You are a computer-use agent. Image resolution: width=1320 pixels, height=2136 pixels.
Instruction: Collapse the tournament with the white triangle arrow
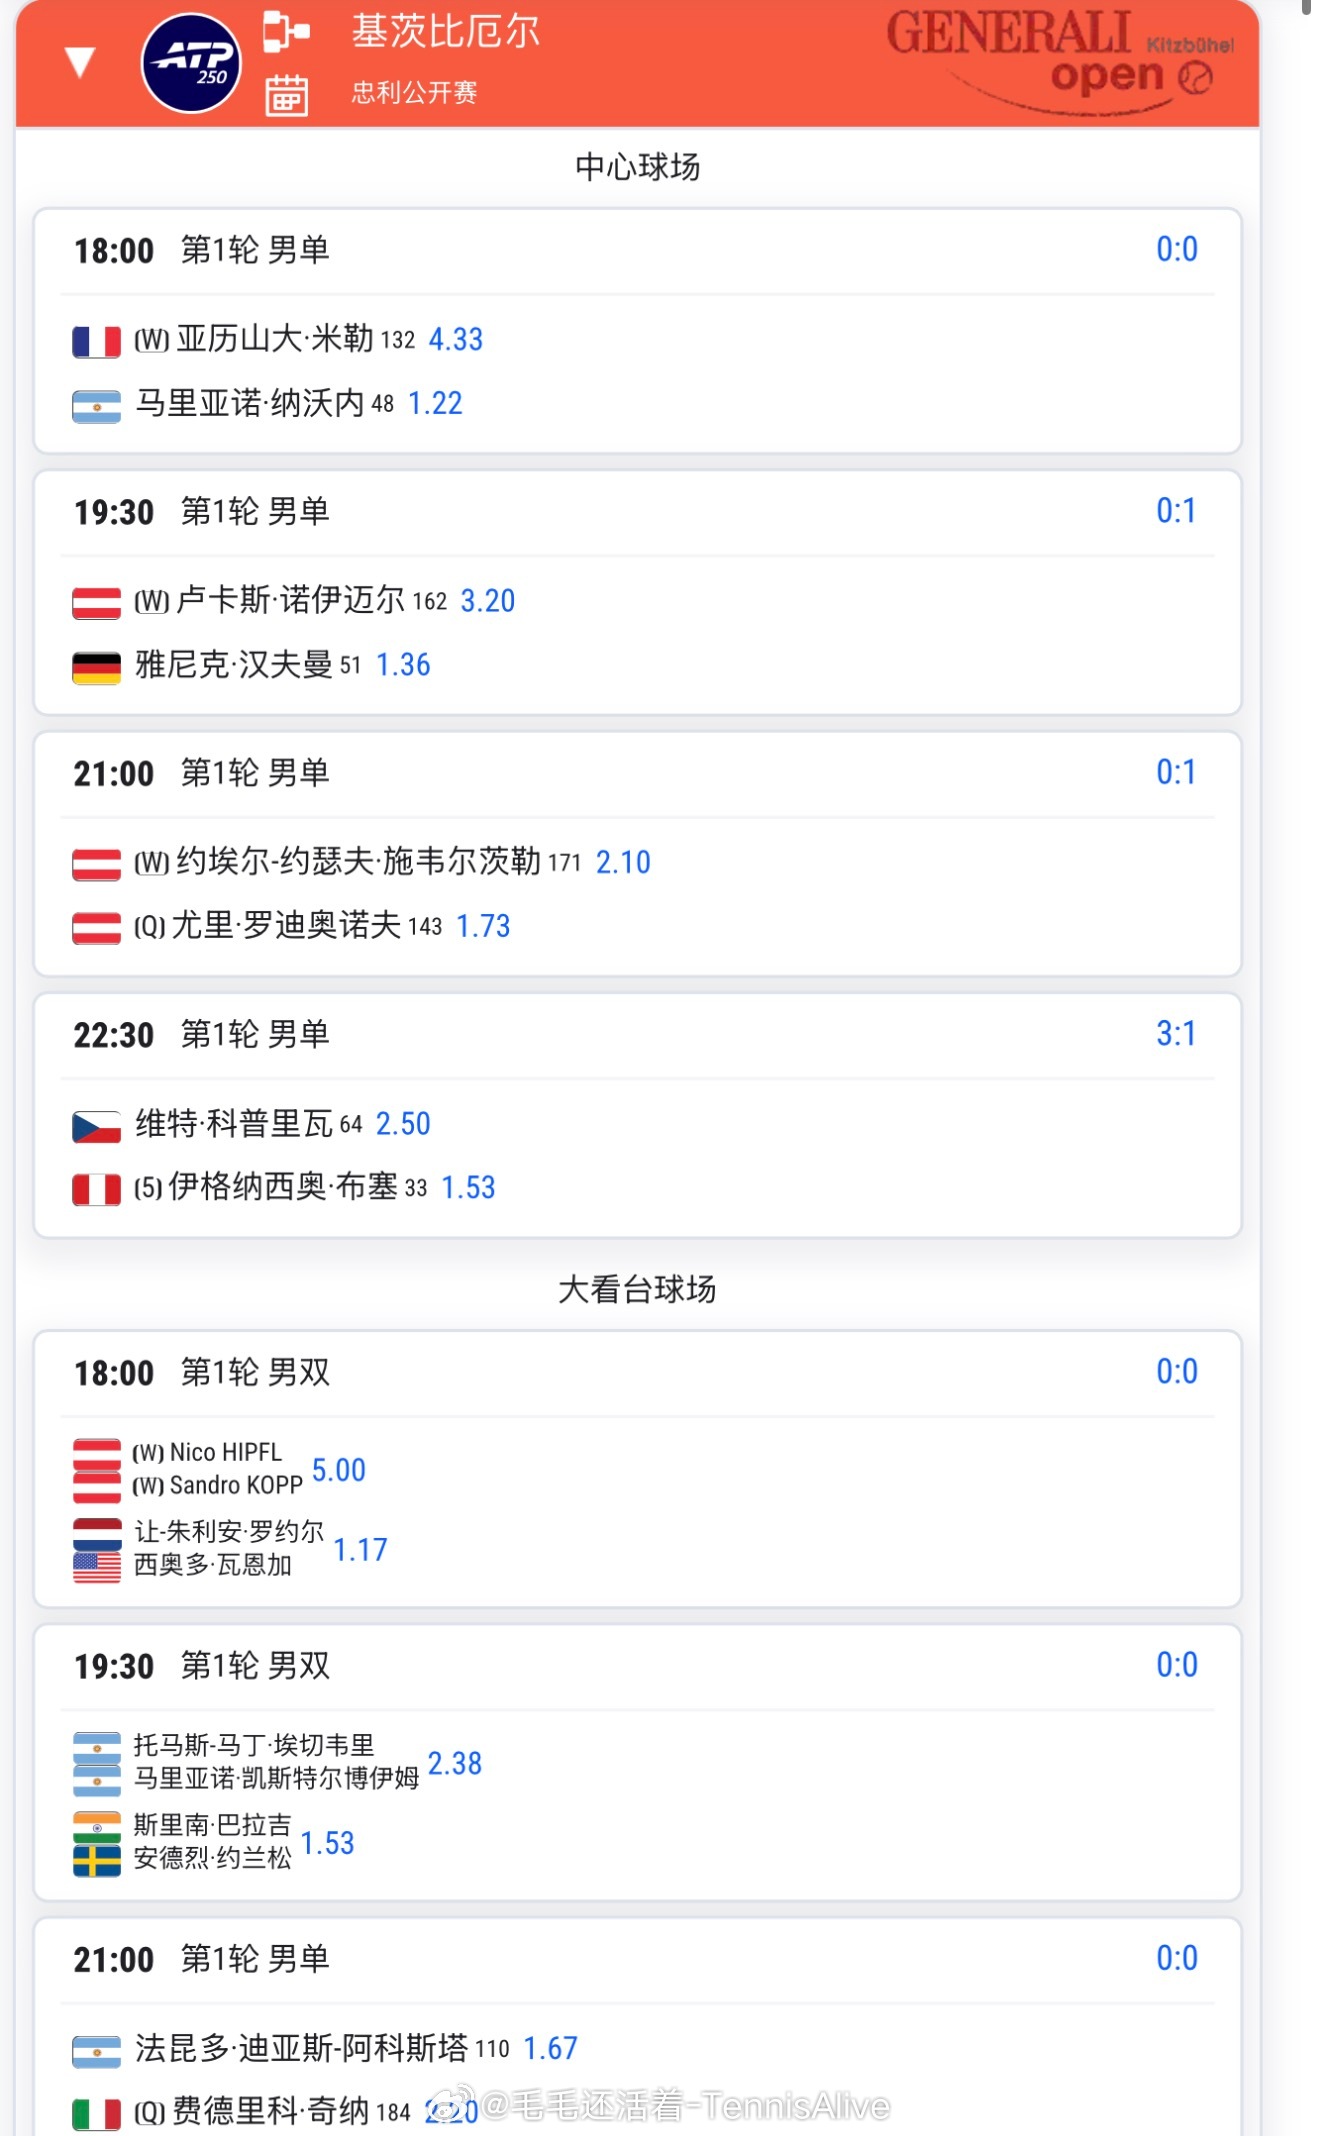79,62
